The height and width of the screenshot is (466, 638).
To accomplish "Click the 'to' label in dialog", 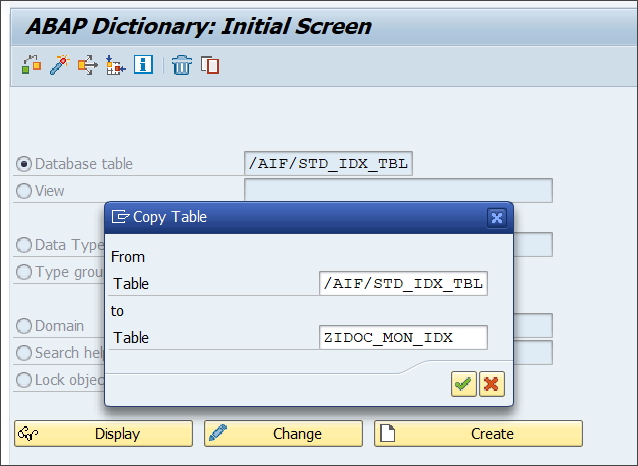I will (x=117, y=311).
